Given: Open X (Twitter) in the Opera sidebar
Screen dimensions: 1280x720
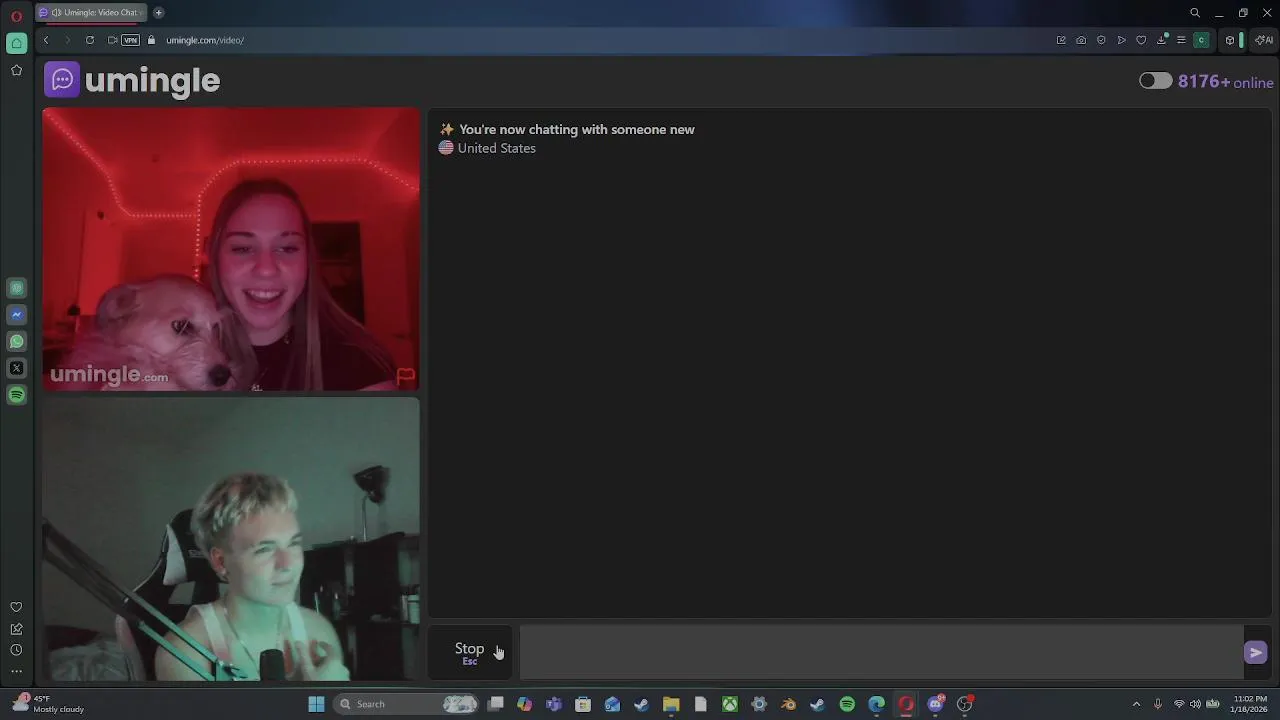Looking at the screenshot, I should pos(16,368).
